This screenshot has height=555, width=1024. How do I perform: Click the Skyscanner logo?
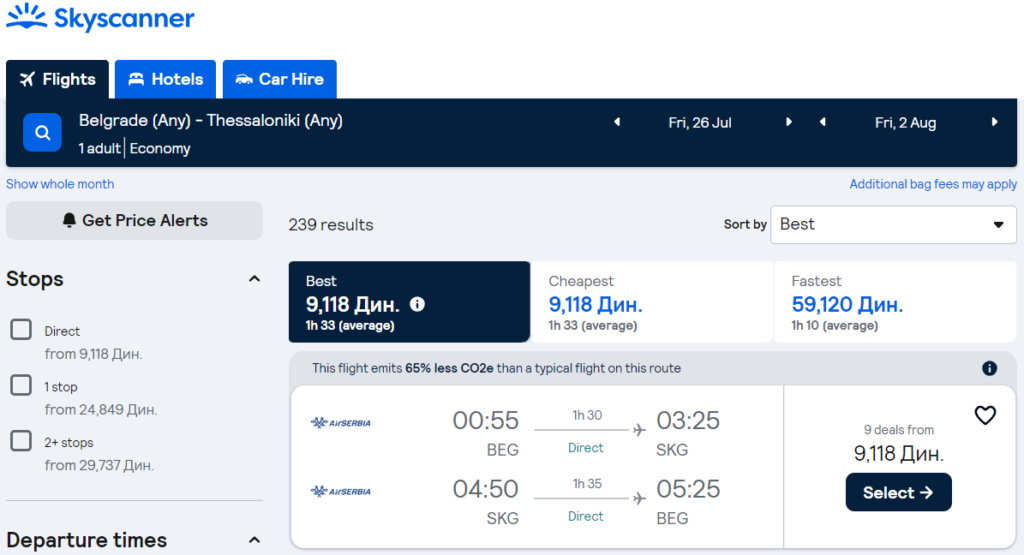[x=100, y=19]
